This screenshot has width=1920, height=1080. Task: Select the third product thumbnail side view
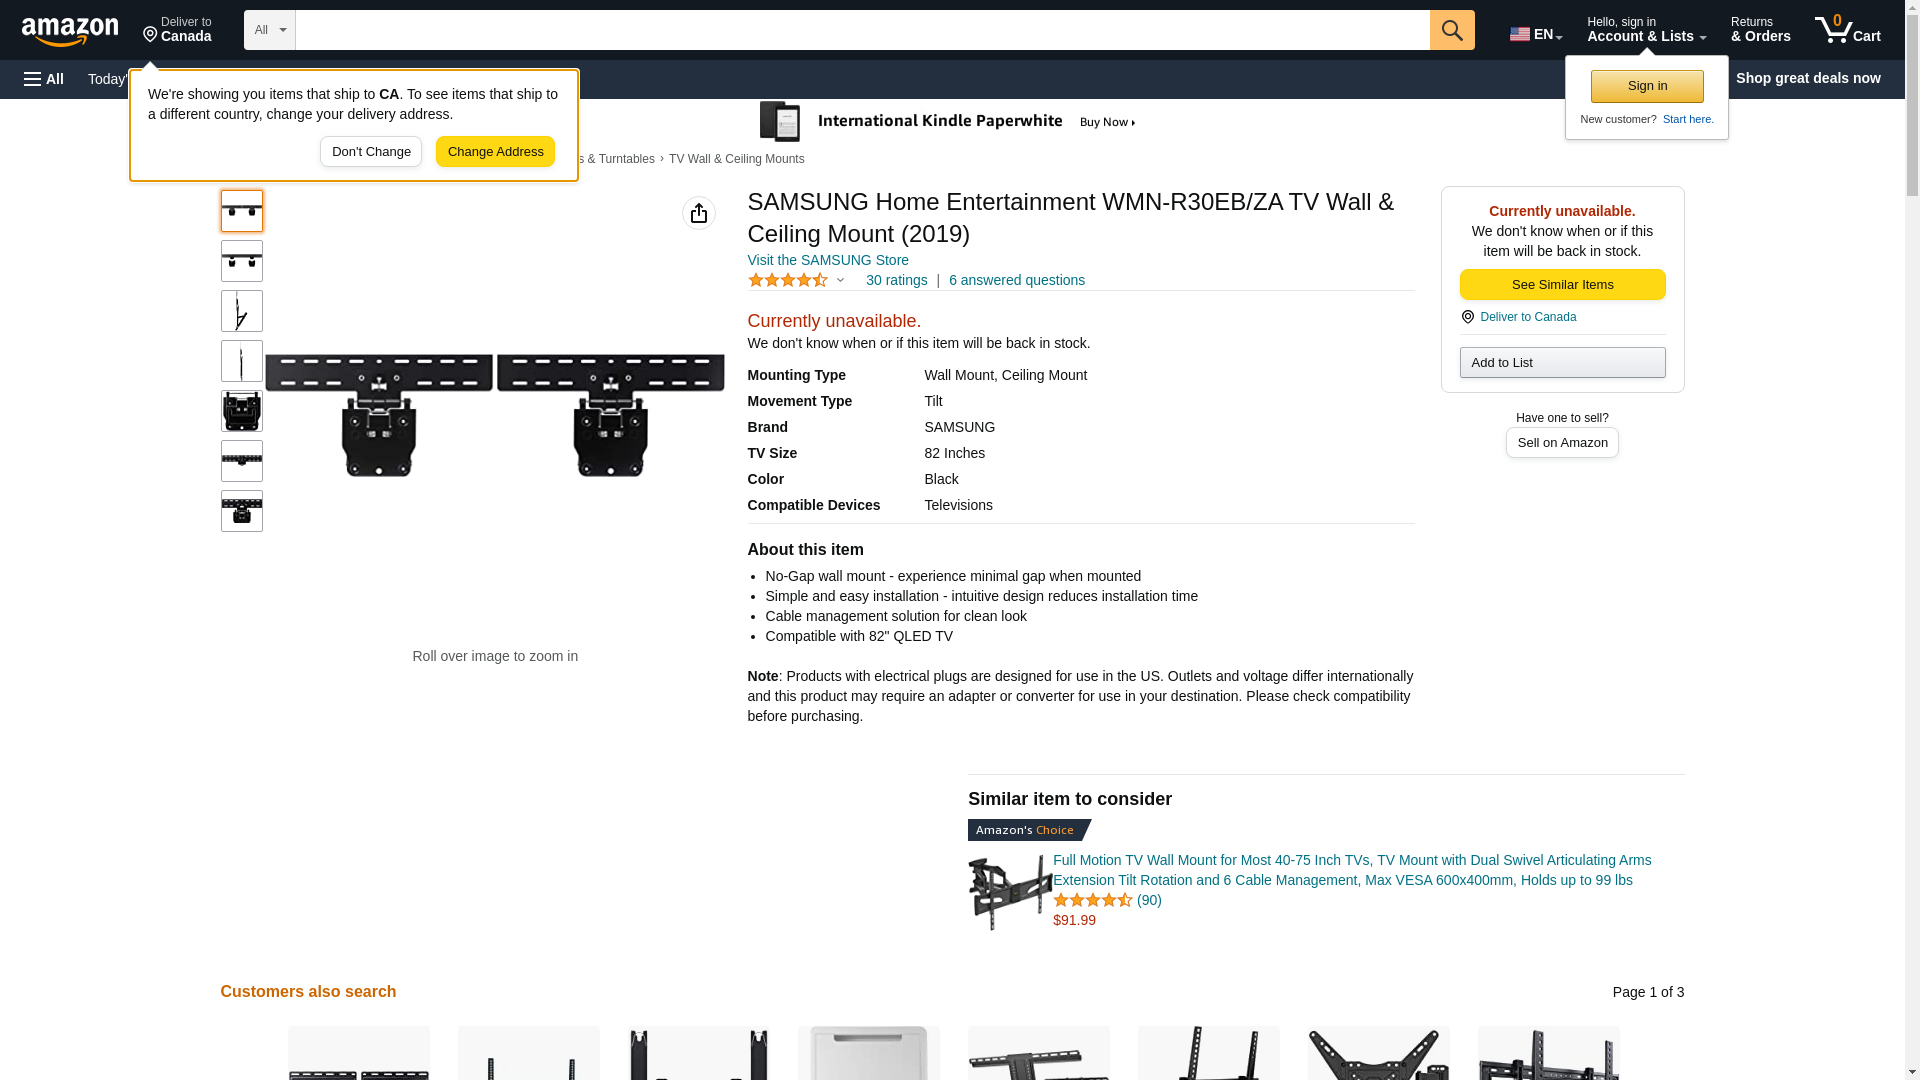[242, 311]
